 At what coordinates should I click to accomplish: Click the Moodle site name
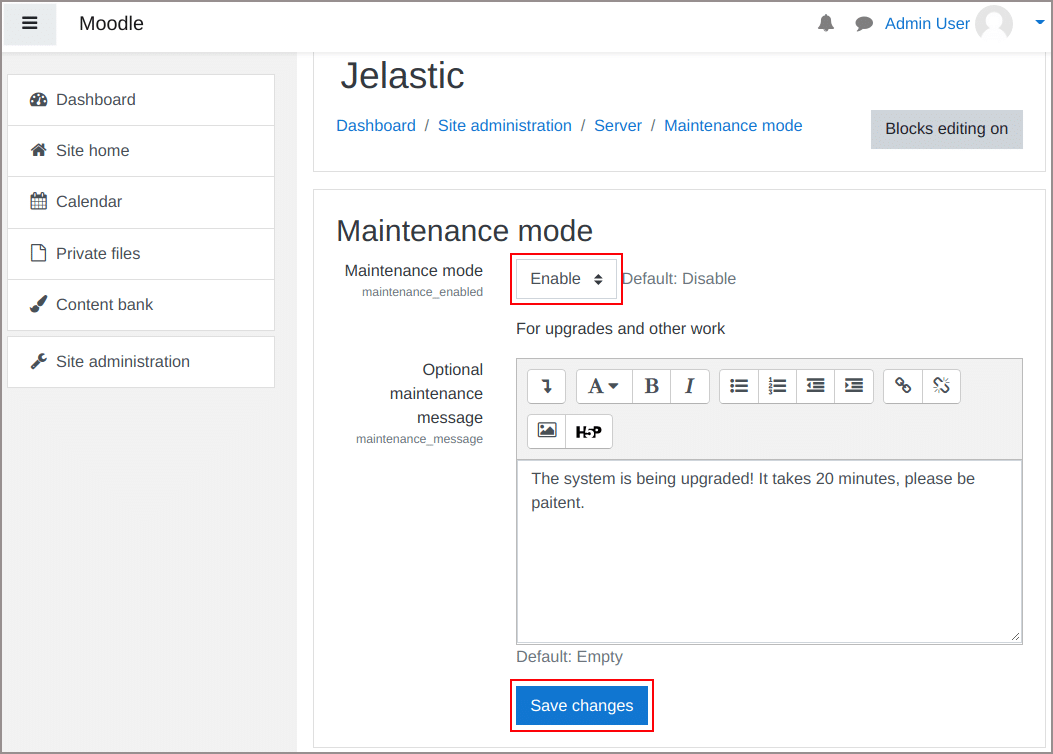pyautogui.click(x=111, y=23)
